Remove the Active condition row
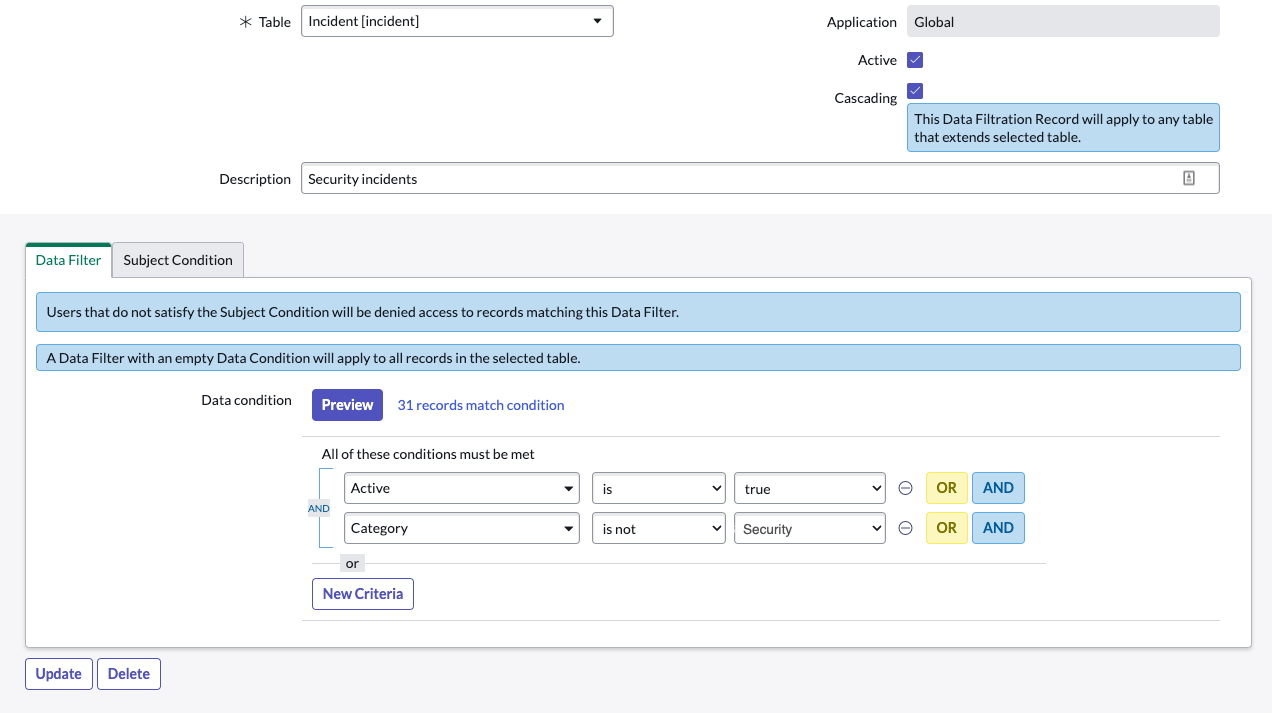Viewport: 1272px width, 713px height. [x=905, y=488]
